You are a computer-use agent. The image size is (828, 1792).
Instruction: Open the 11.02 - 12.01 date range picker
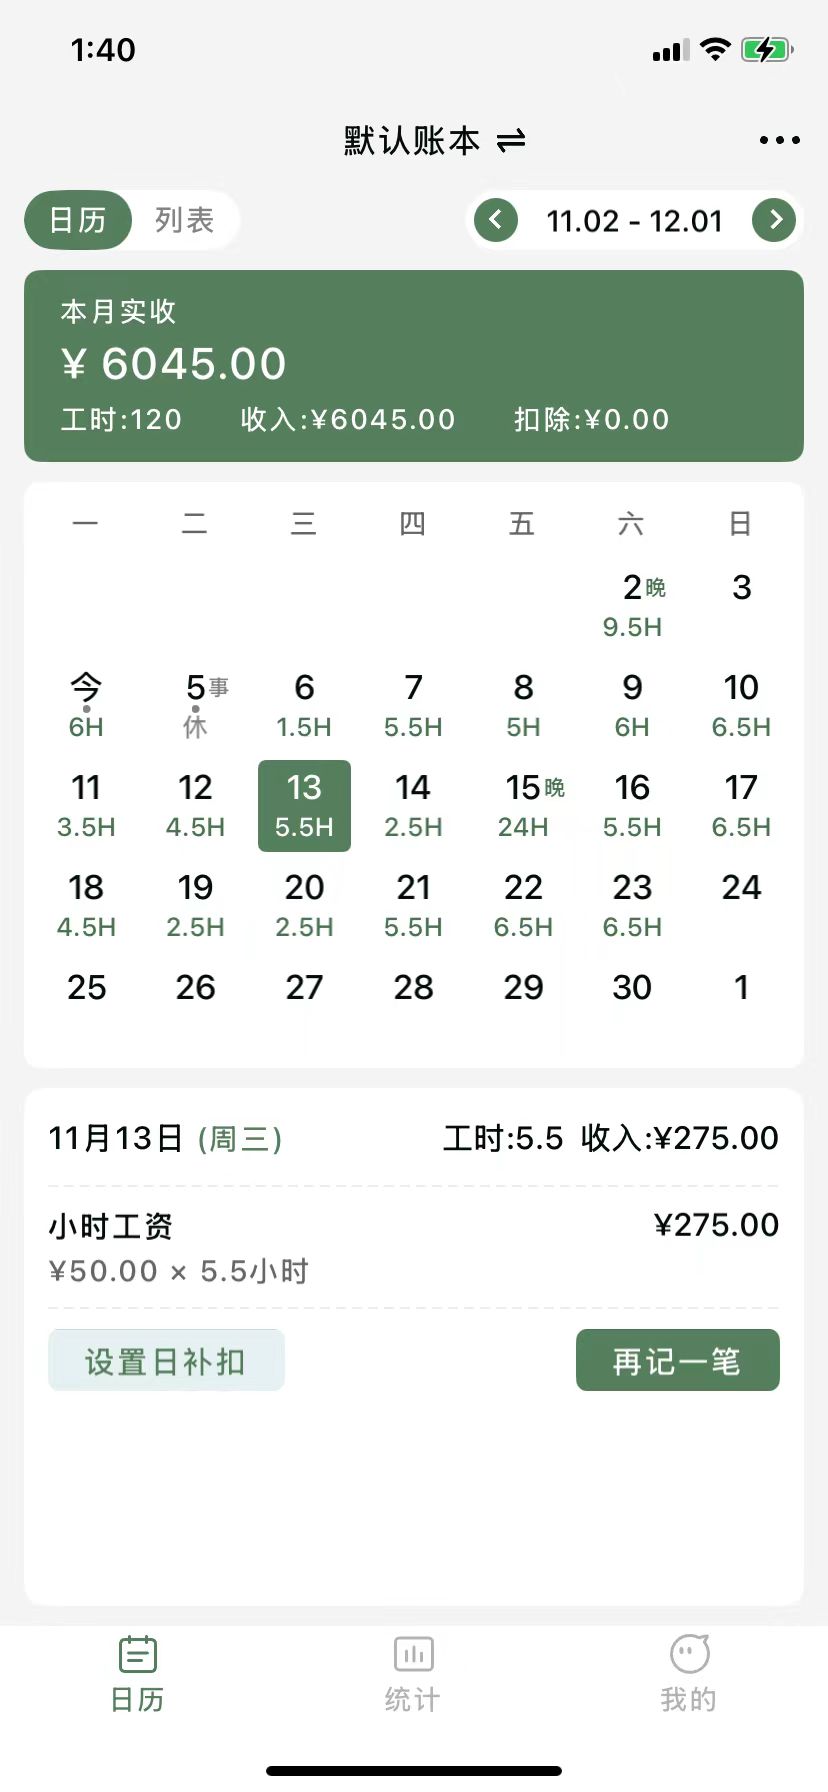click(x=634, y=221)
